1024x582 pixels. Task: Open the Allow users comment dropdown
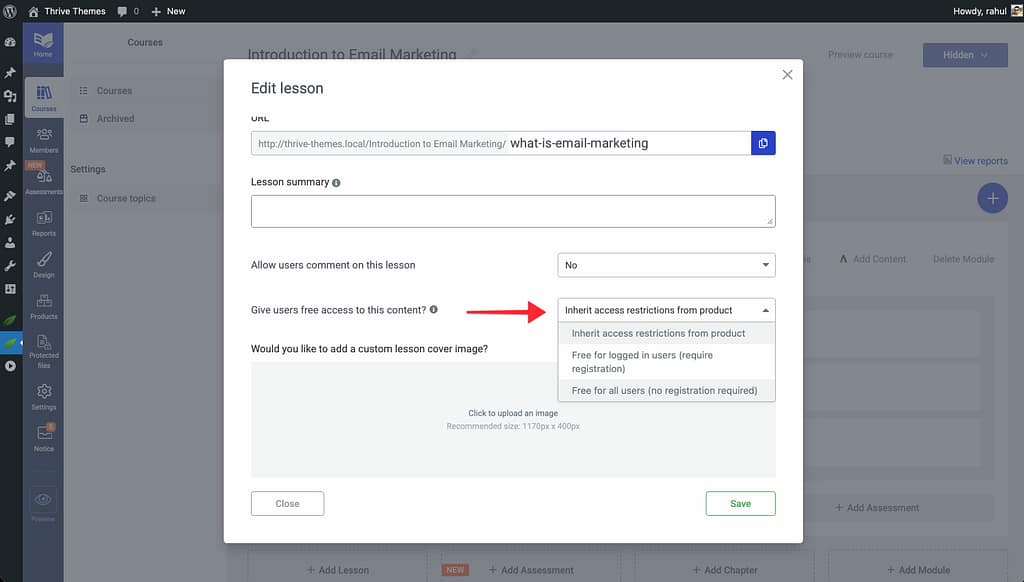coord(666,265)
